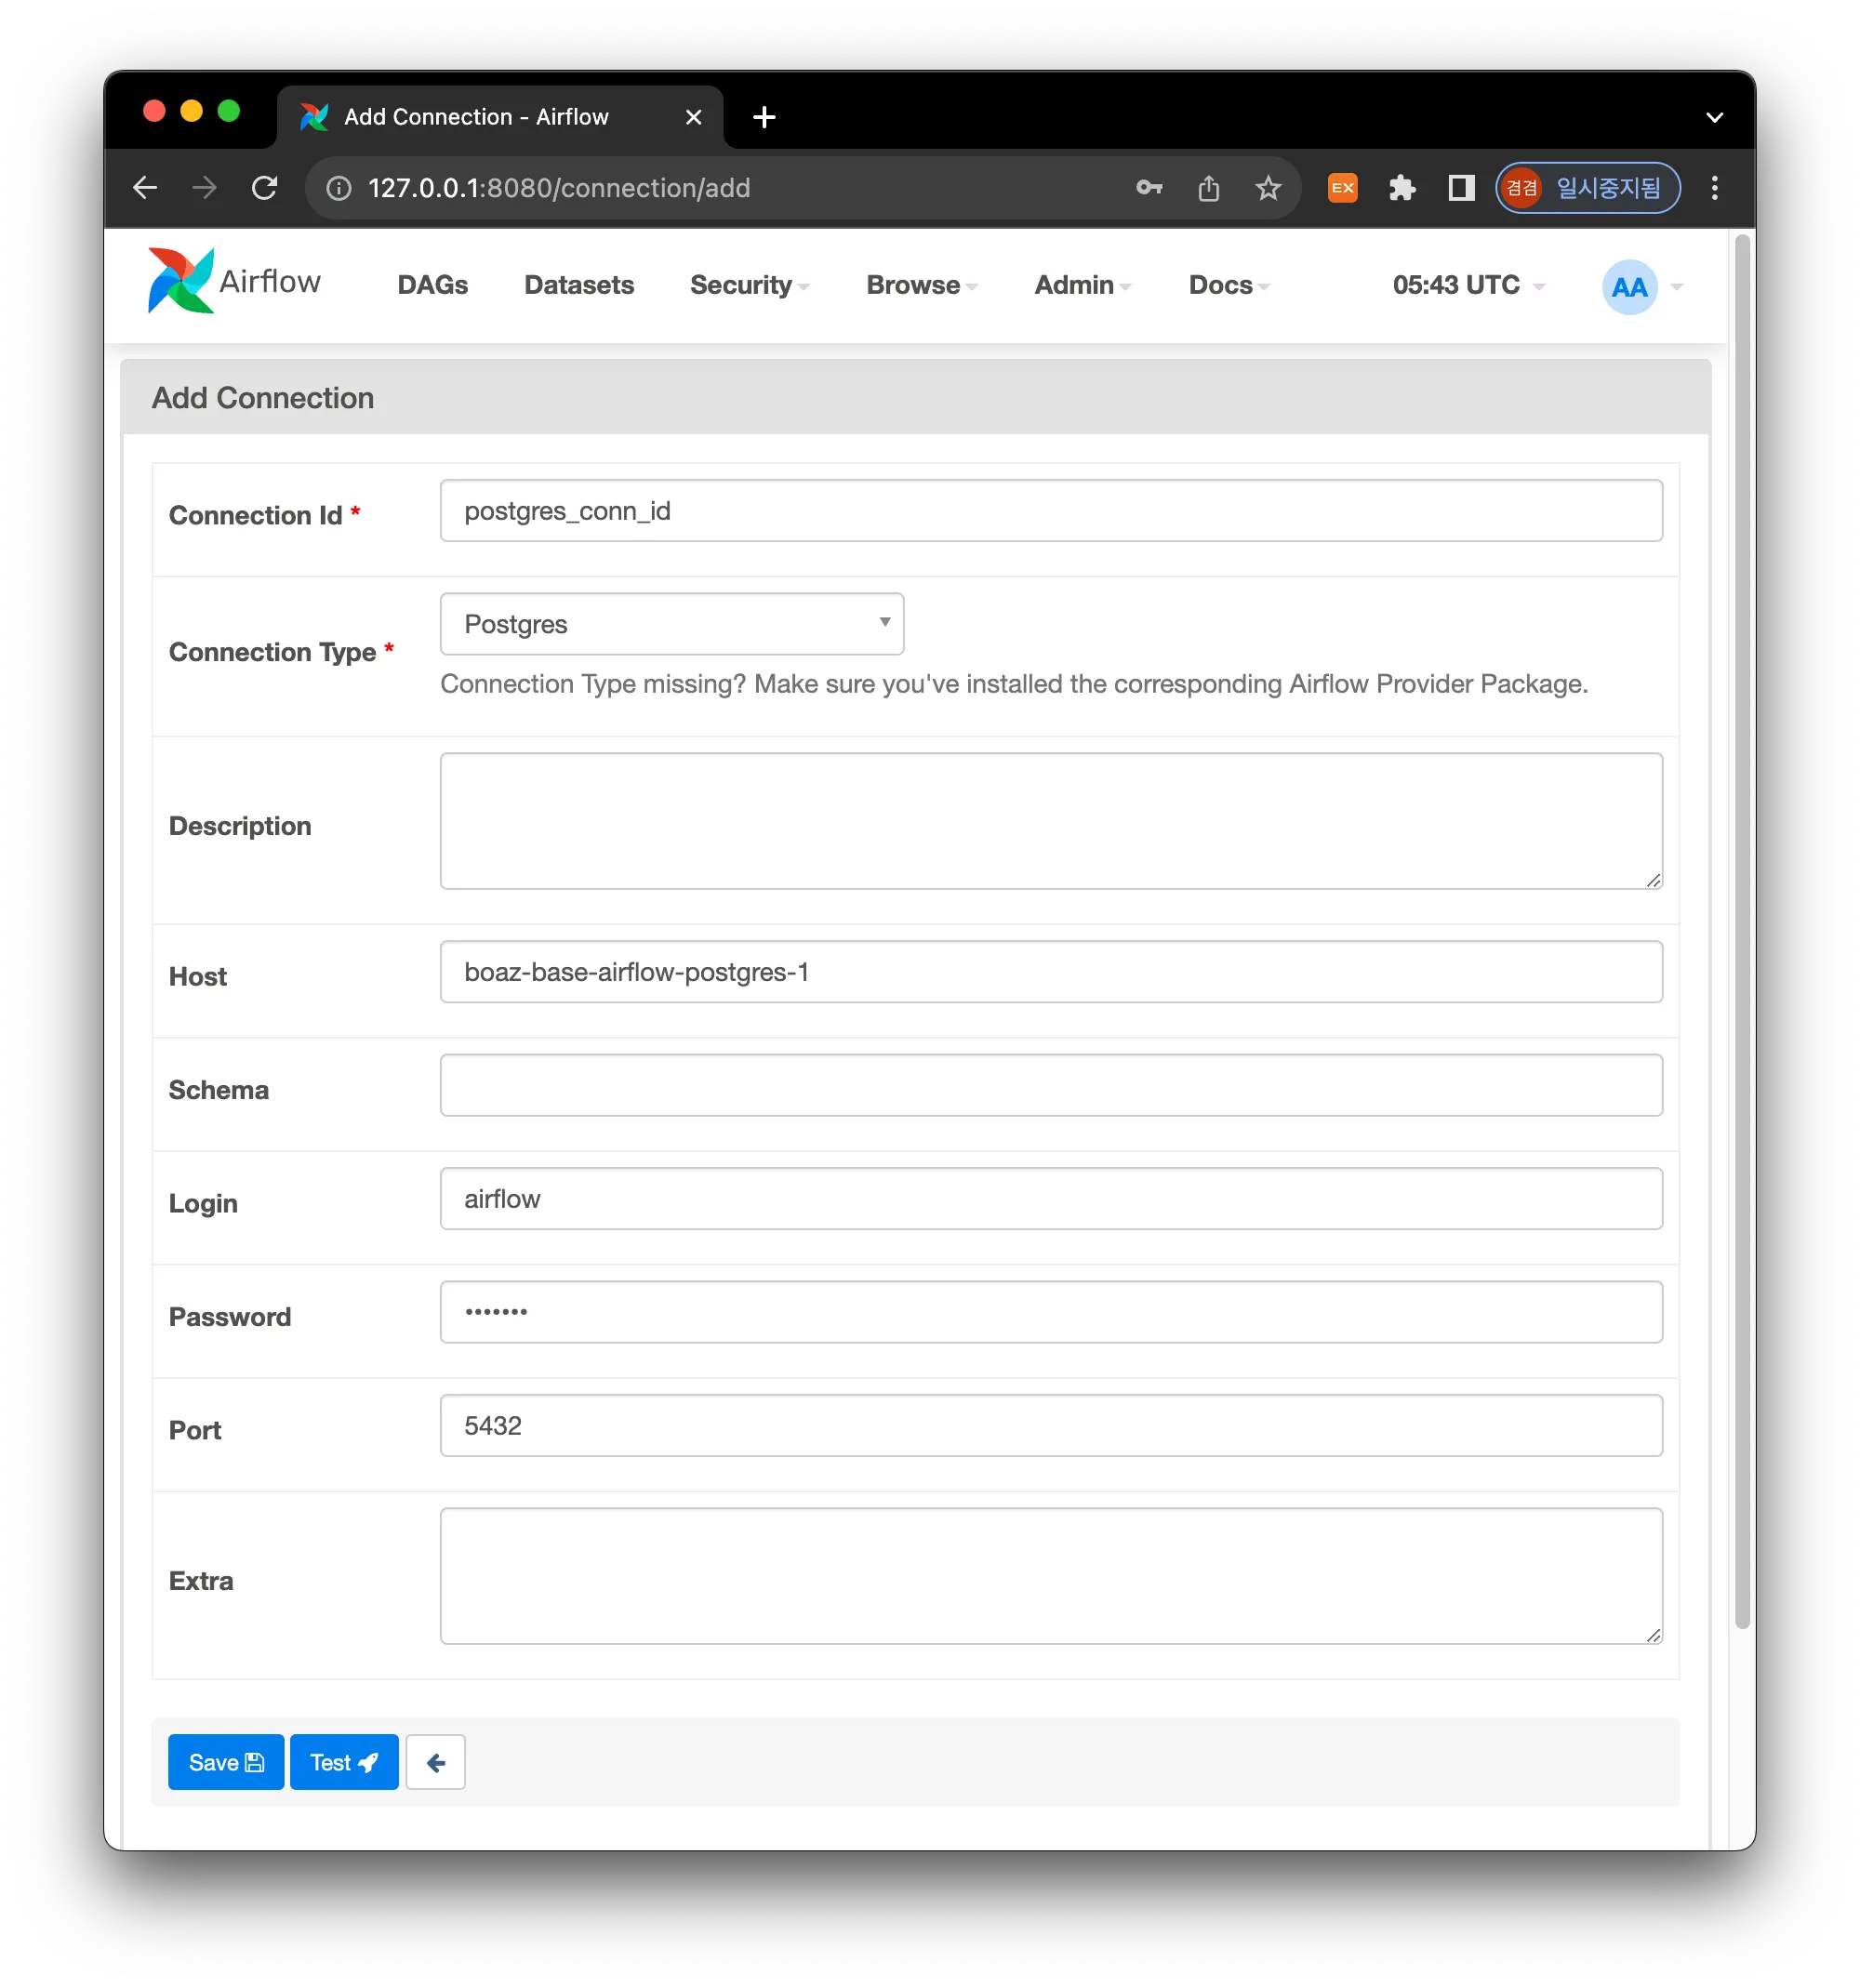Expand the 05:43 UTC timezone dropdown
Screen dimensions: 1860x1988
[1467, 286]
